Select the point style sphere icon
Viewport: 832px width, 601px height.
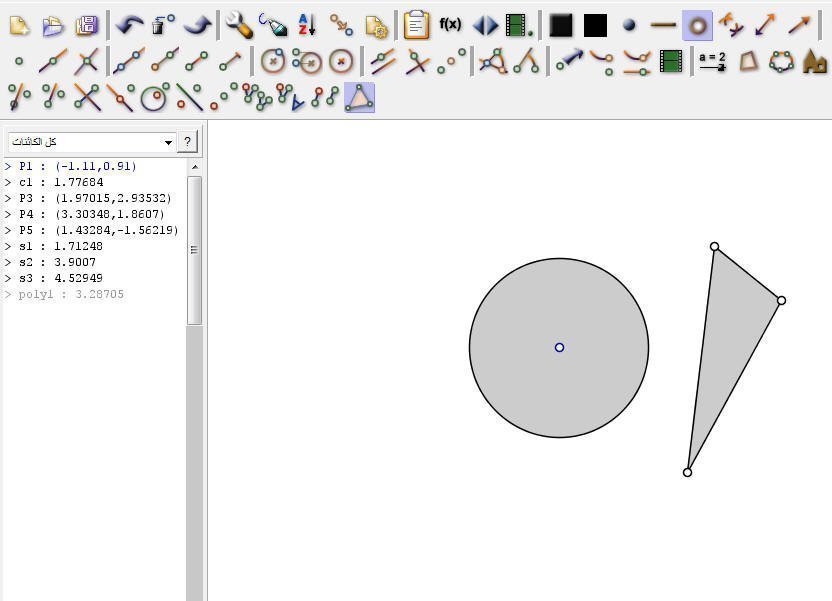tap(629, 25)
